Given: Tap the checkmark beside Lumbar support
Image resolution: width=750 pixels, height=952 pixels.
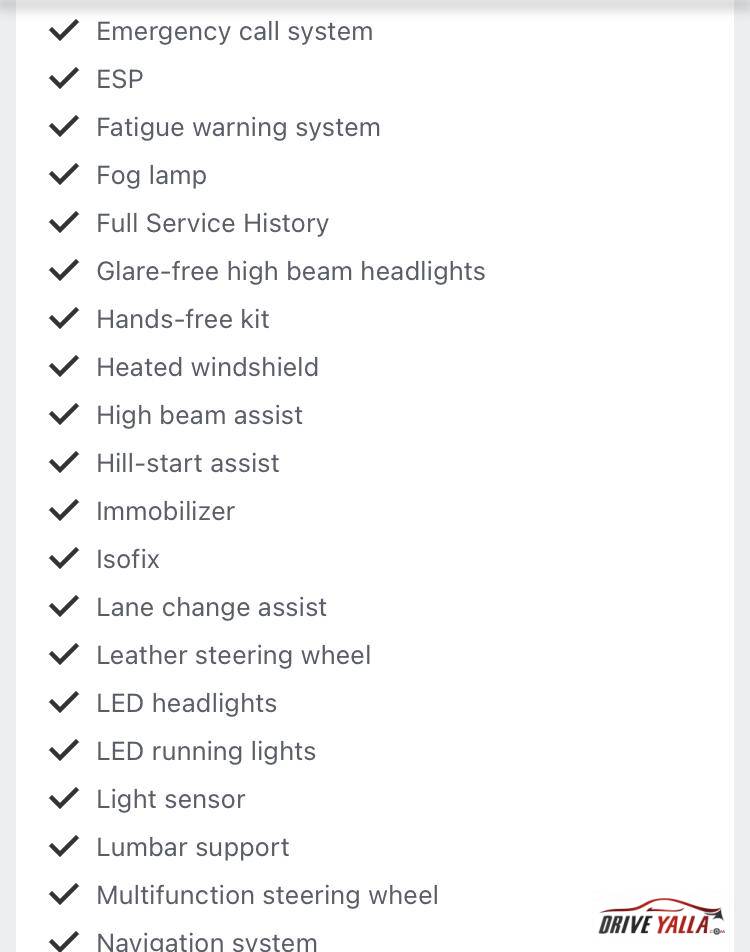Looking at the screenshot, I should pos(64,846).
